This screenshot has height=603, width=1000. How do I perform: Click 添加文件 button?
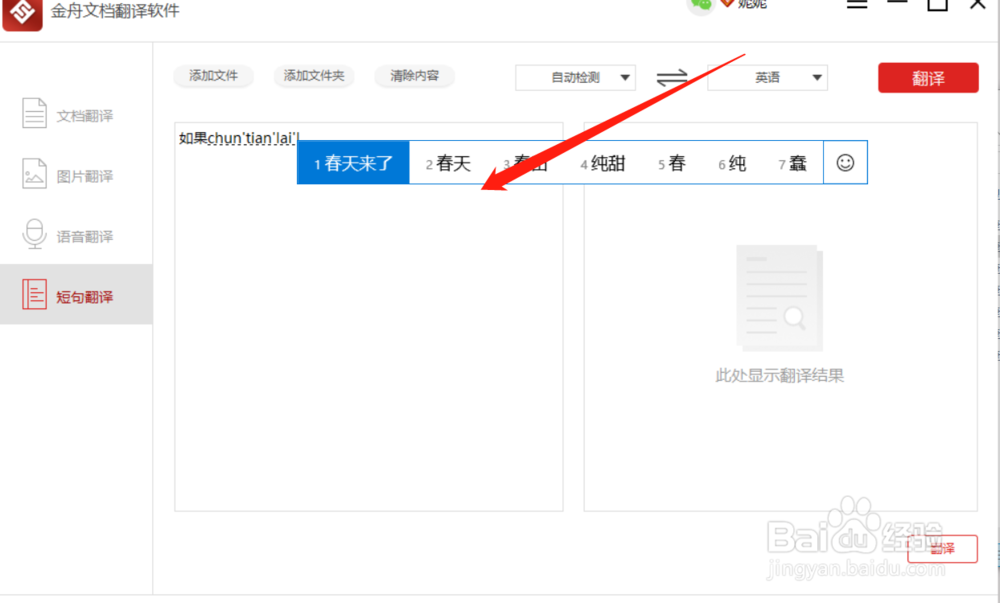(214, 76)
